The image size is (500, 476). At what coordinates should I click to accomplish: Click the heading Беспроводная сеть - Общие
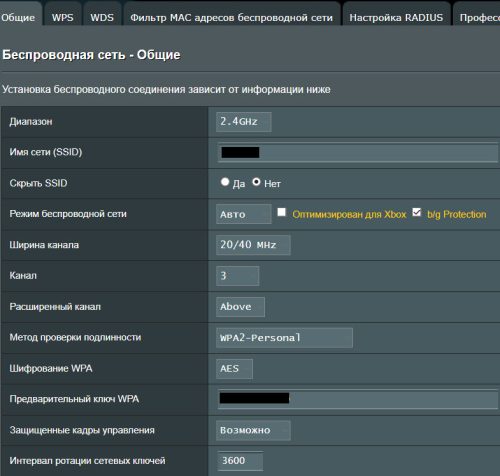coord(91,55)
